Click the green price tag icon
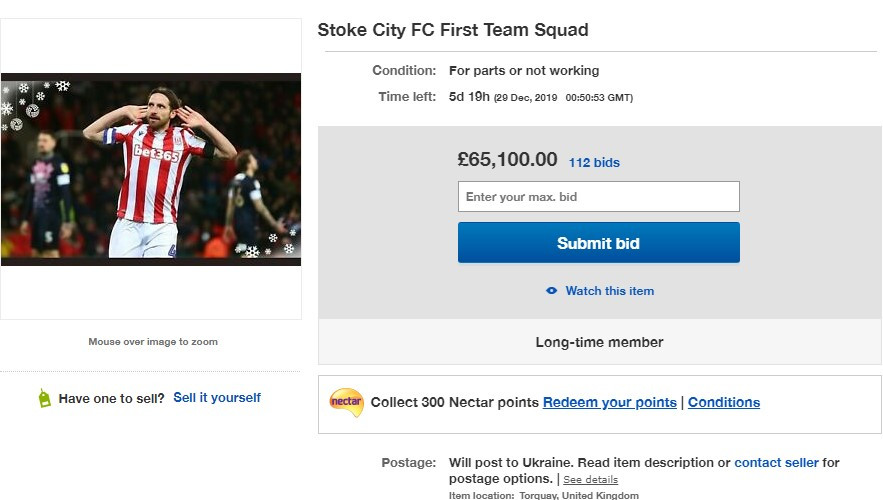The image size is (883, 500). (44, 398)
